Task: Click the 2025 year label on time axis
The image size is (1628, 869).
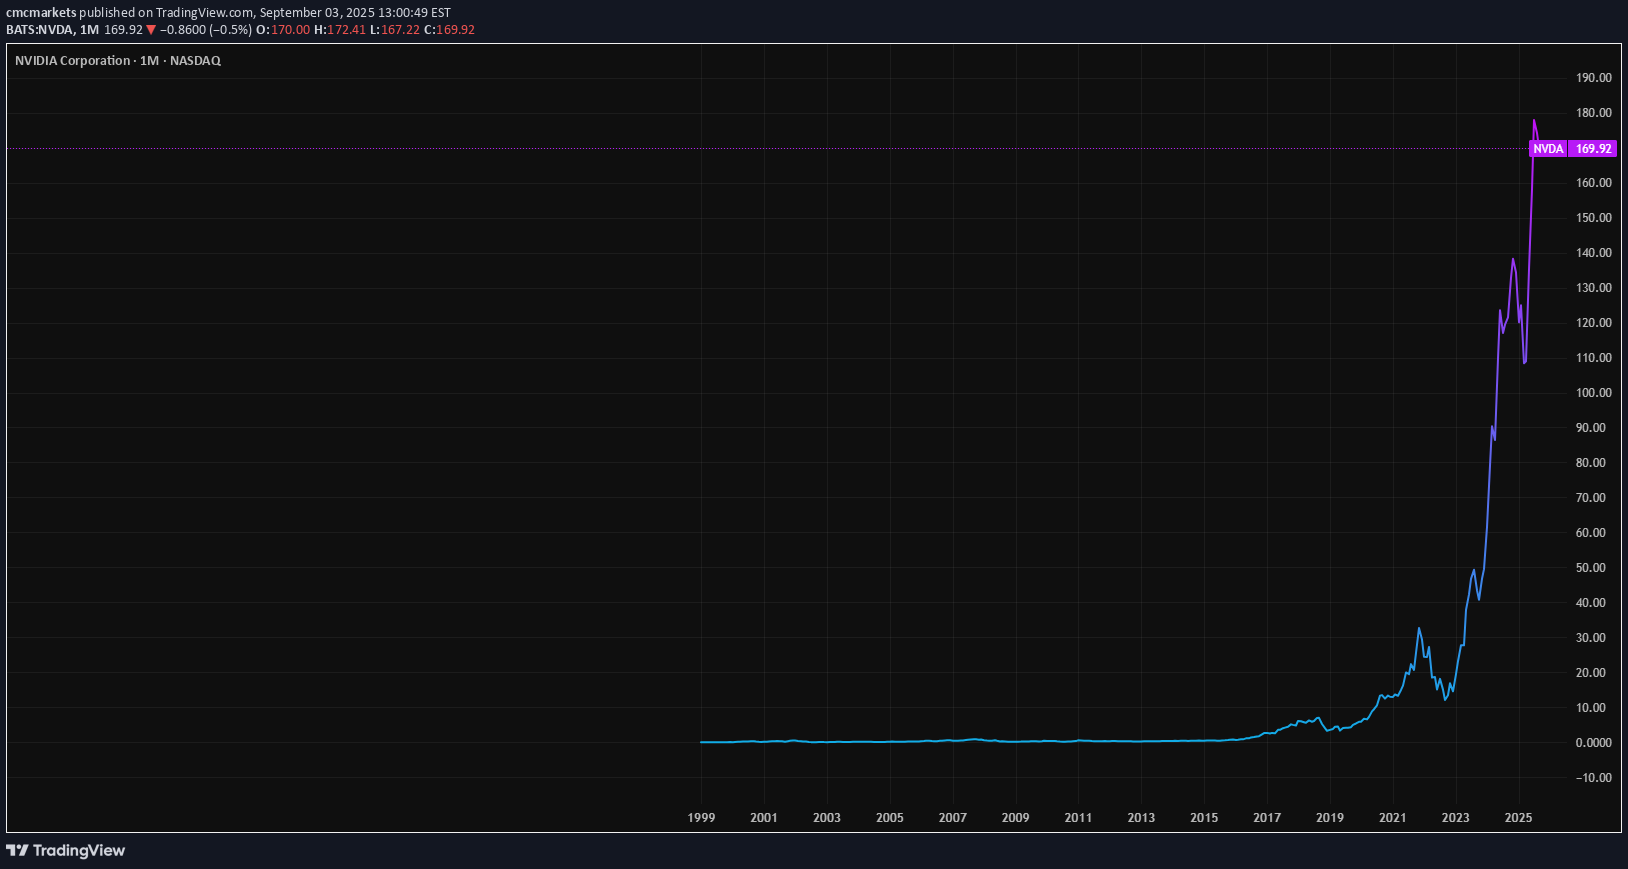Action: point(1518,818)
